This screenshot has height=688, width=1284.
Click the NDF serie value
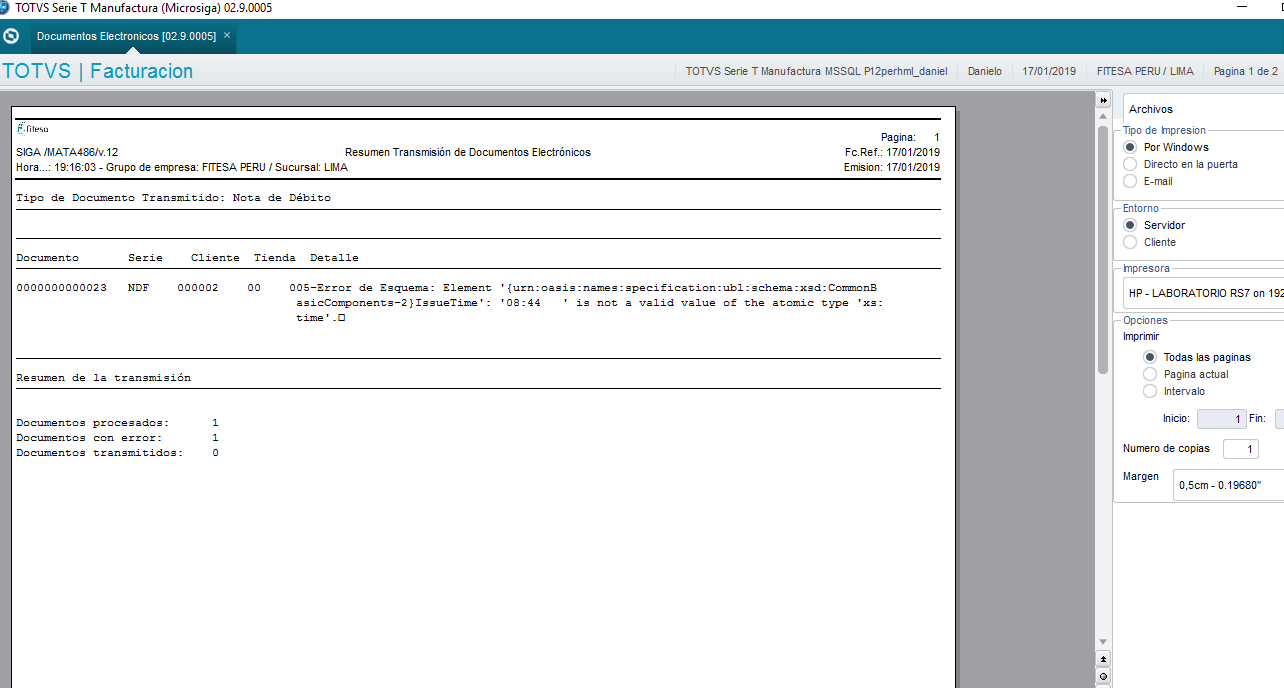click(138, 287)
